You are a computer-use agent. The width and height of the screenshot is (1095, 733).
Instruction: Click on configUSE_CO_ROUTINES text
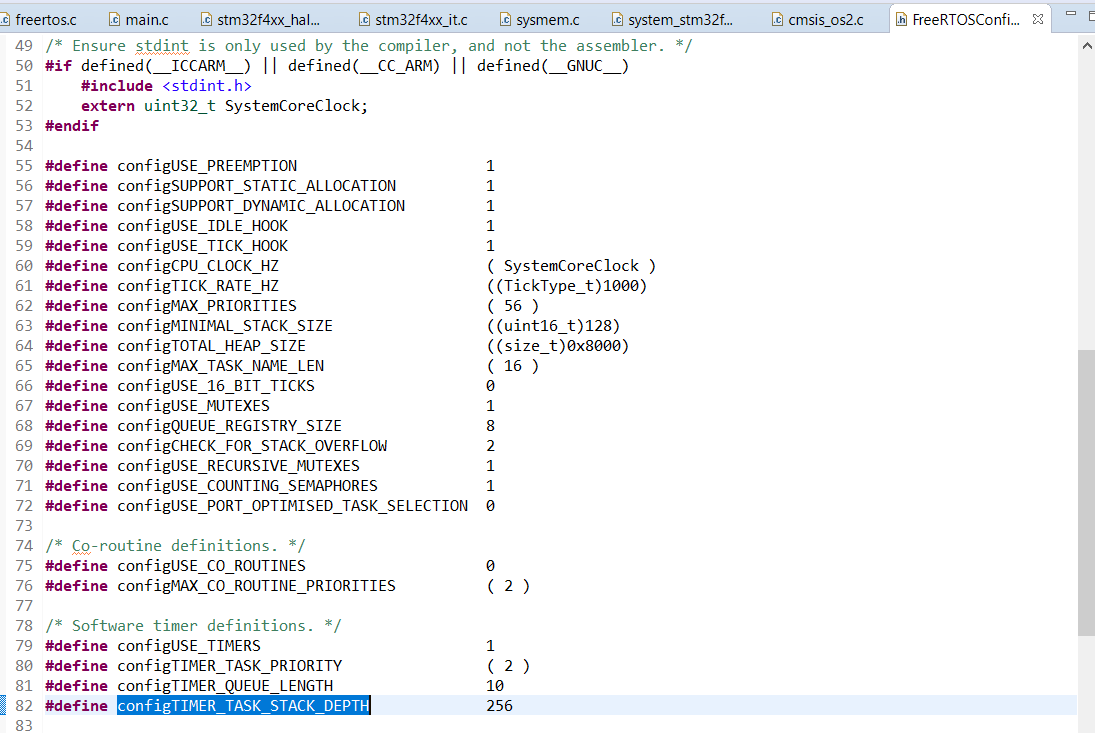(x=212, y=565)
